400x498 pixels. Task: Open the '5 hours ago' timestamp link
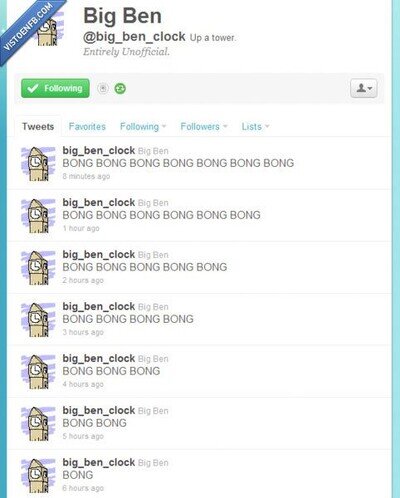(x=83, y=436)
